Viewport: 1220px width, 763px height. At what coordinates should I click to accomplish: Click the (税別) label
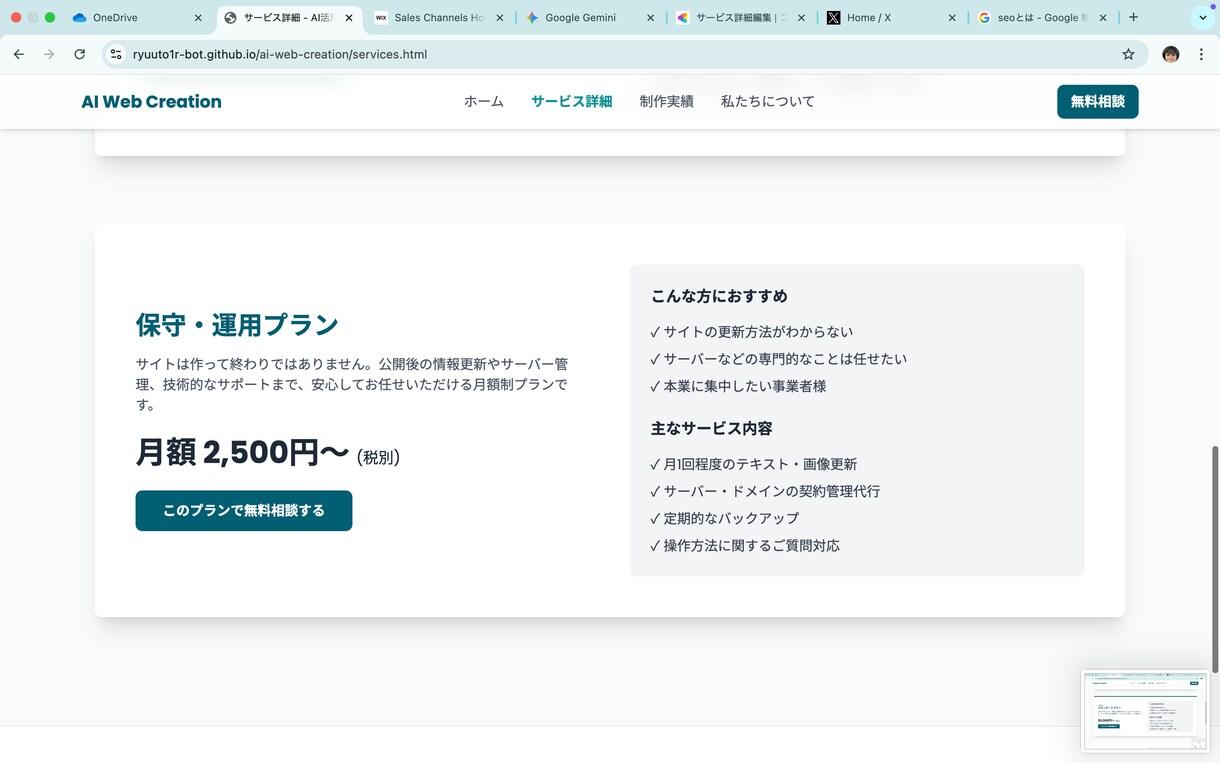point(378,457)
